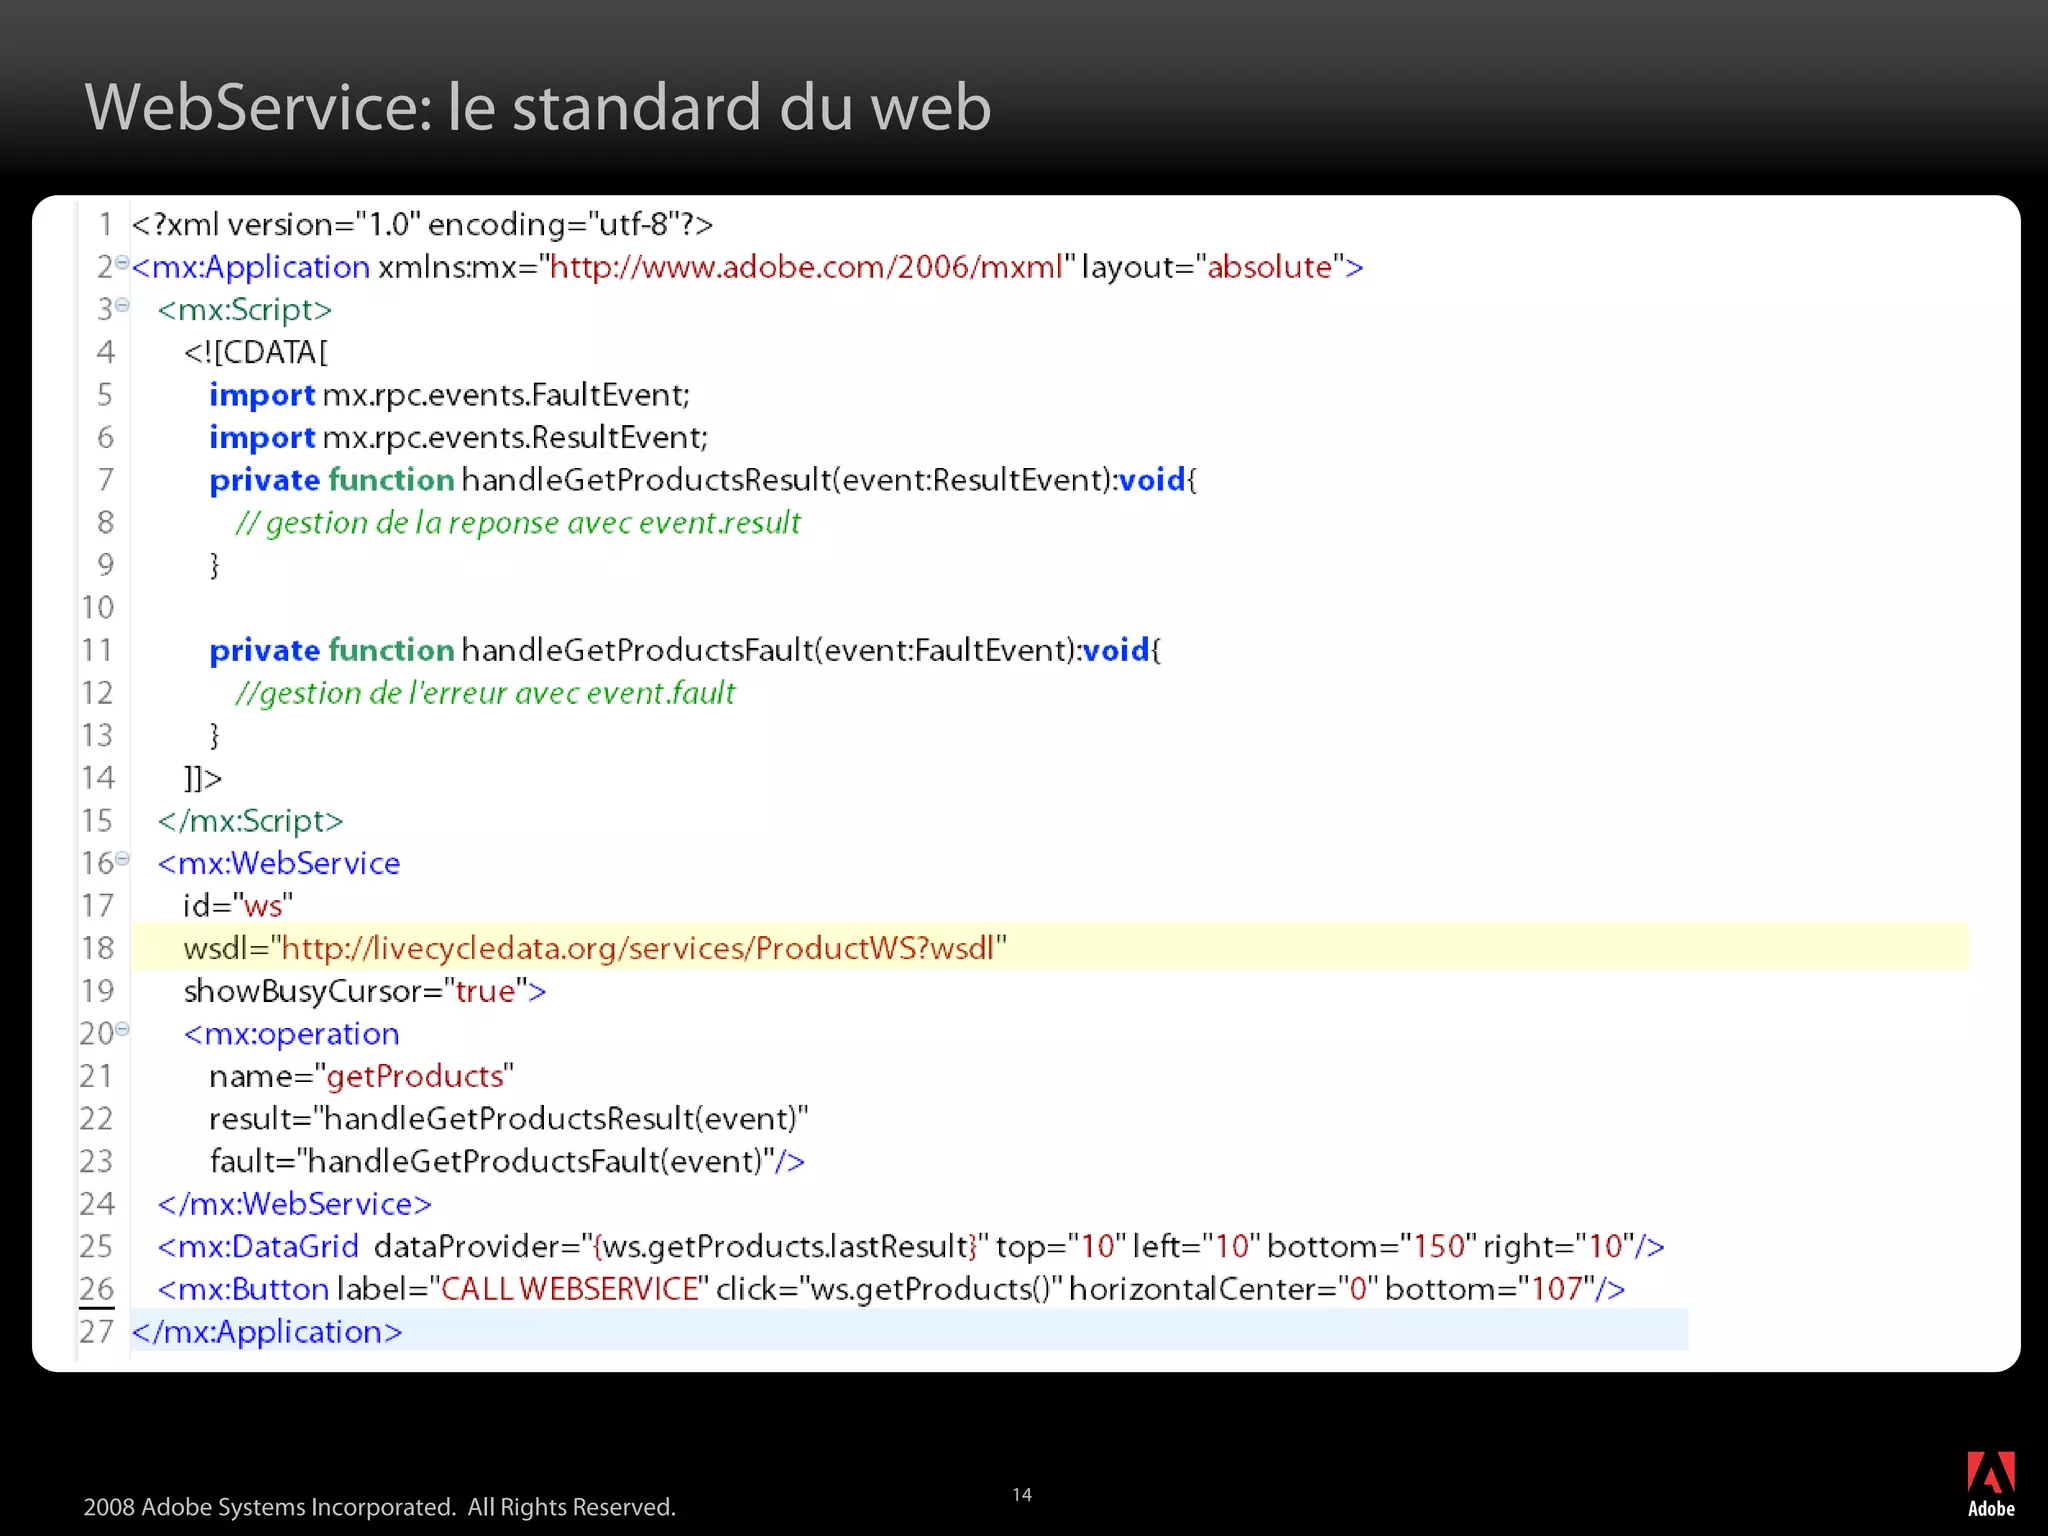
Task: Click the comment 'gestion de la reponse avec event.result'
Action: tap(518, 522)
